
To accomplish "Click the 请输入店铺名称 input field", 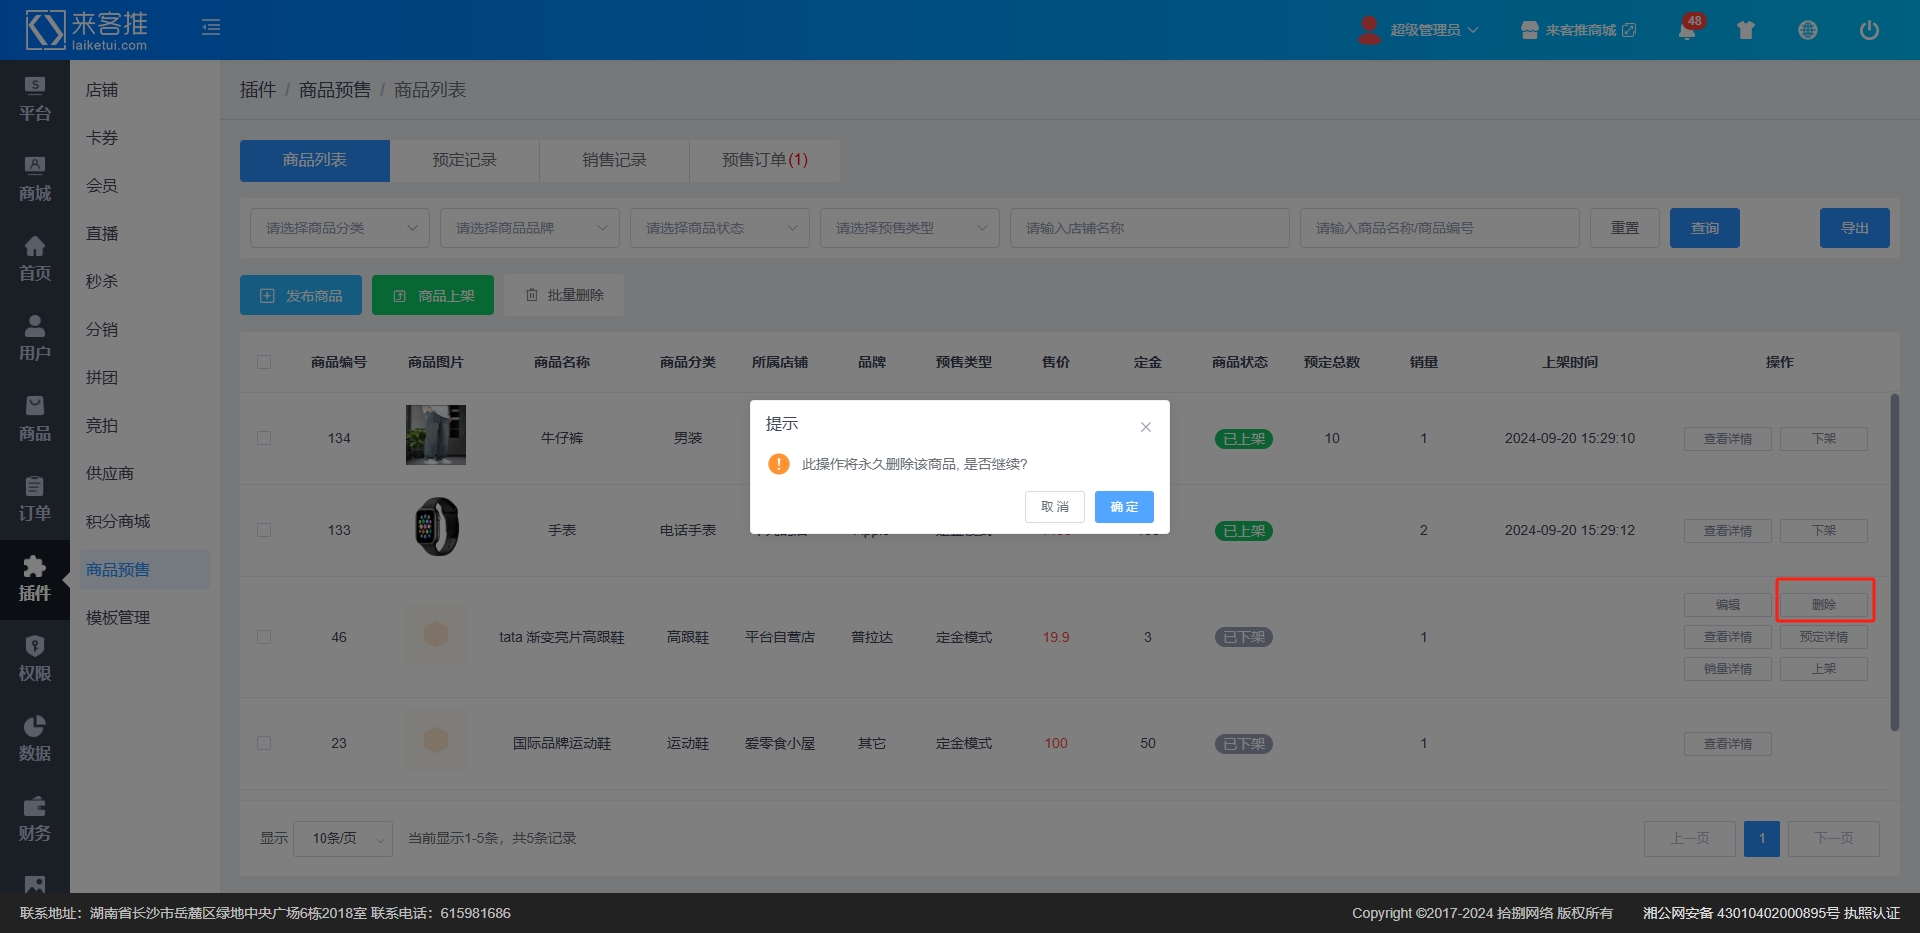I will (x=1149, y=228).
